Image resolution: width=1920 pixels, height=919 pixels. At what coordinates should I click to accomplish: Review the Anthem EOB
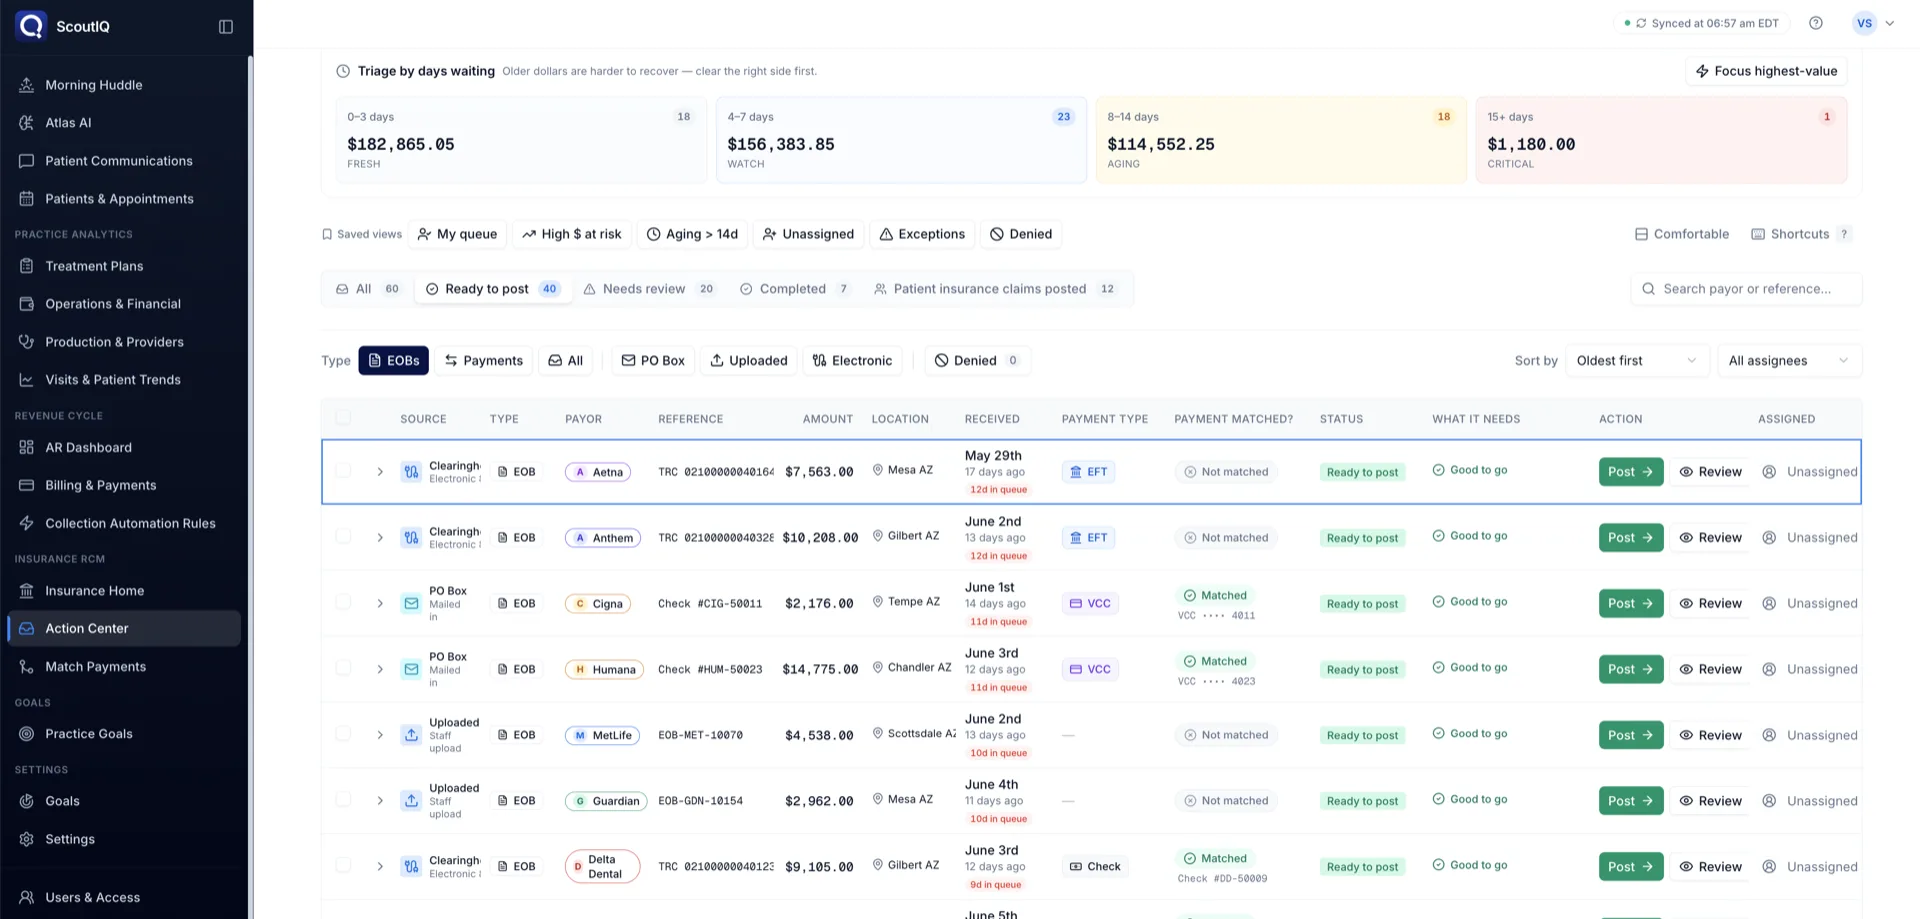(1710, 538)
